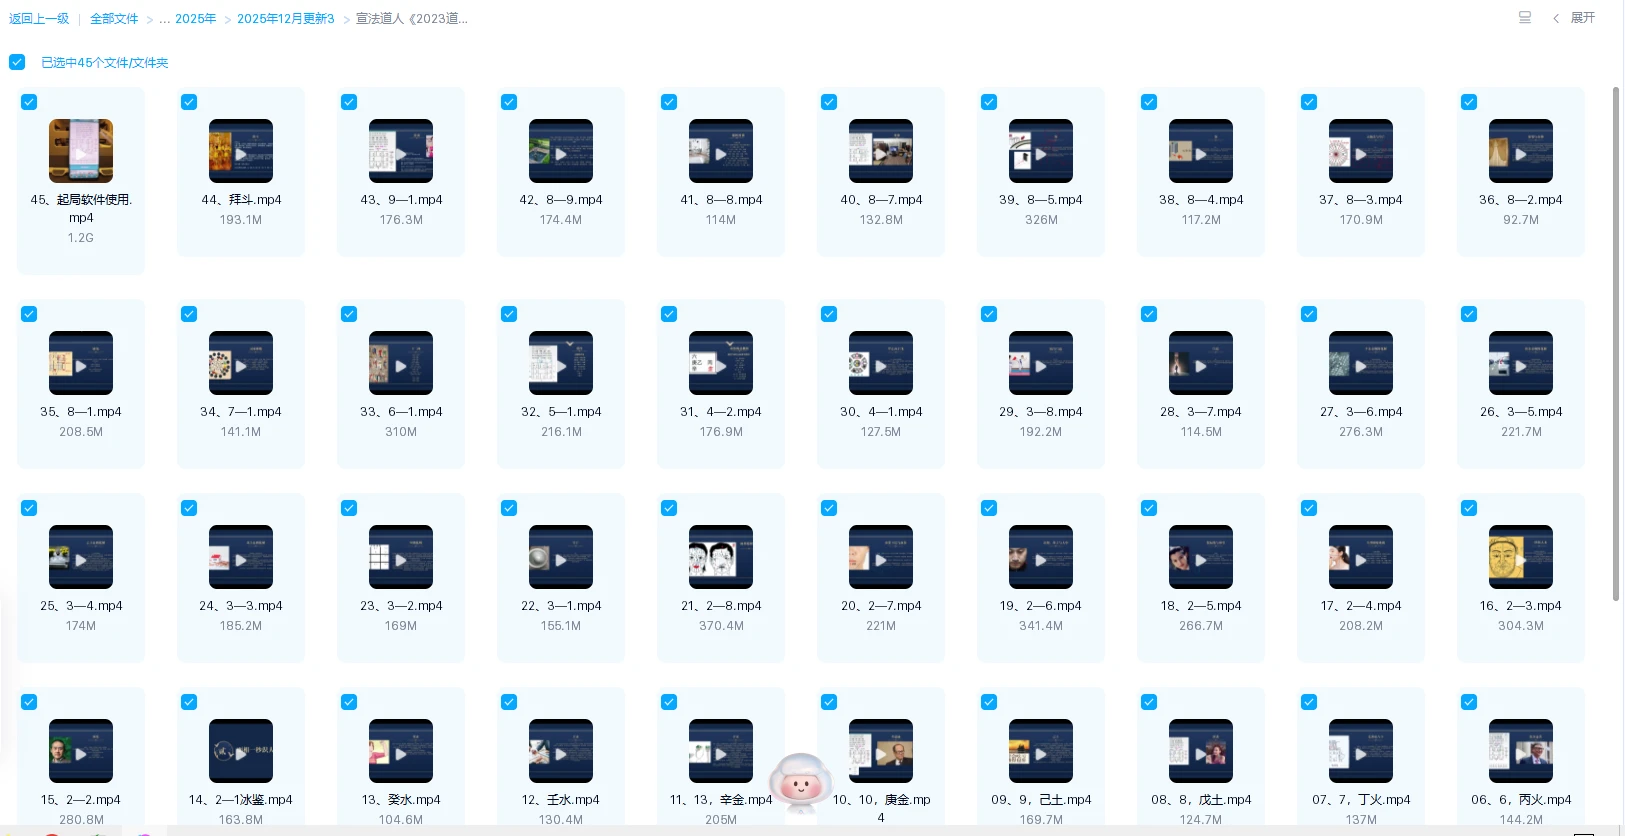1625x836 pixels.
Task: Open video file 44、拜斗.mp4
Action: (241, 151)
